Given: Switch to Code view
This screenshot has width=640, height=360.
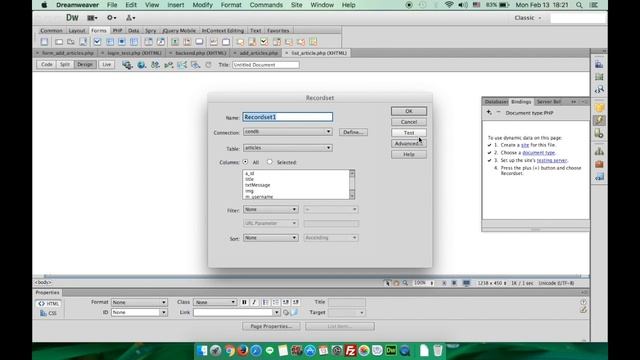Looking at the screenshot, I should (x=47, y=64).
